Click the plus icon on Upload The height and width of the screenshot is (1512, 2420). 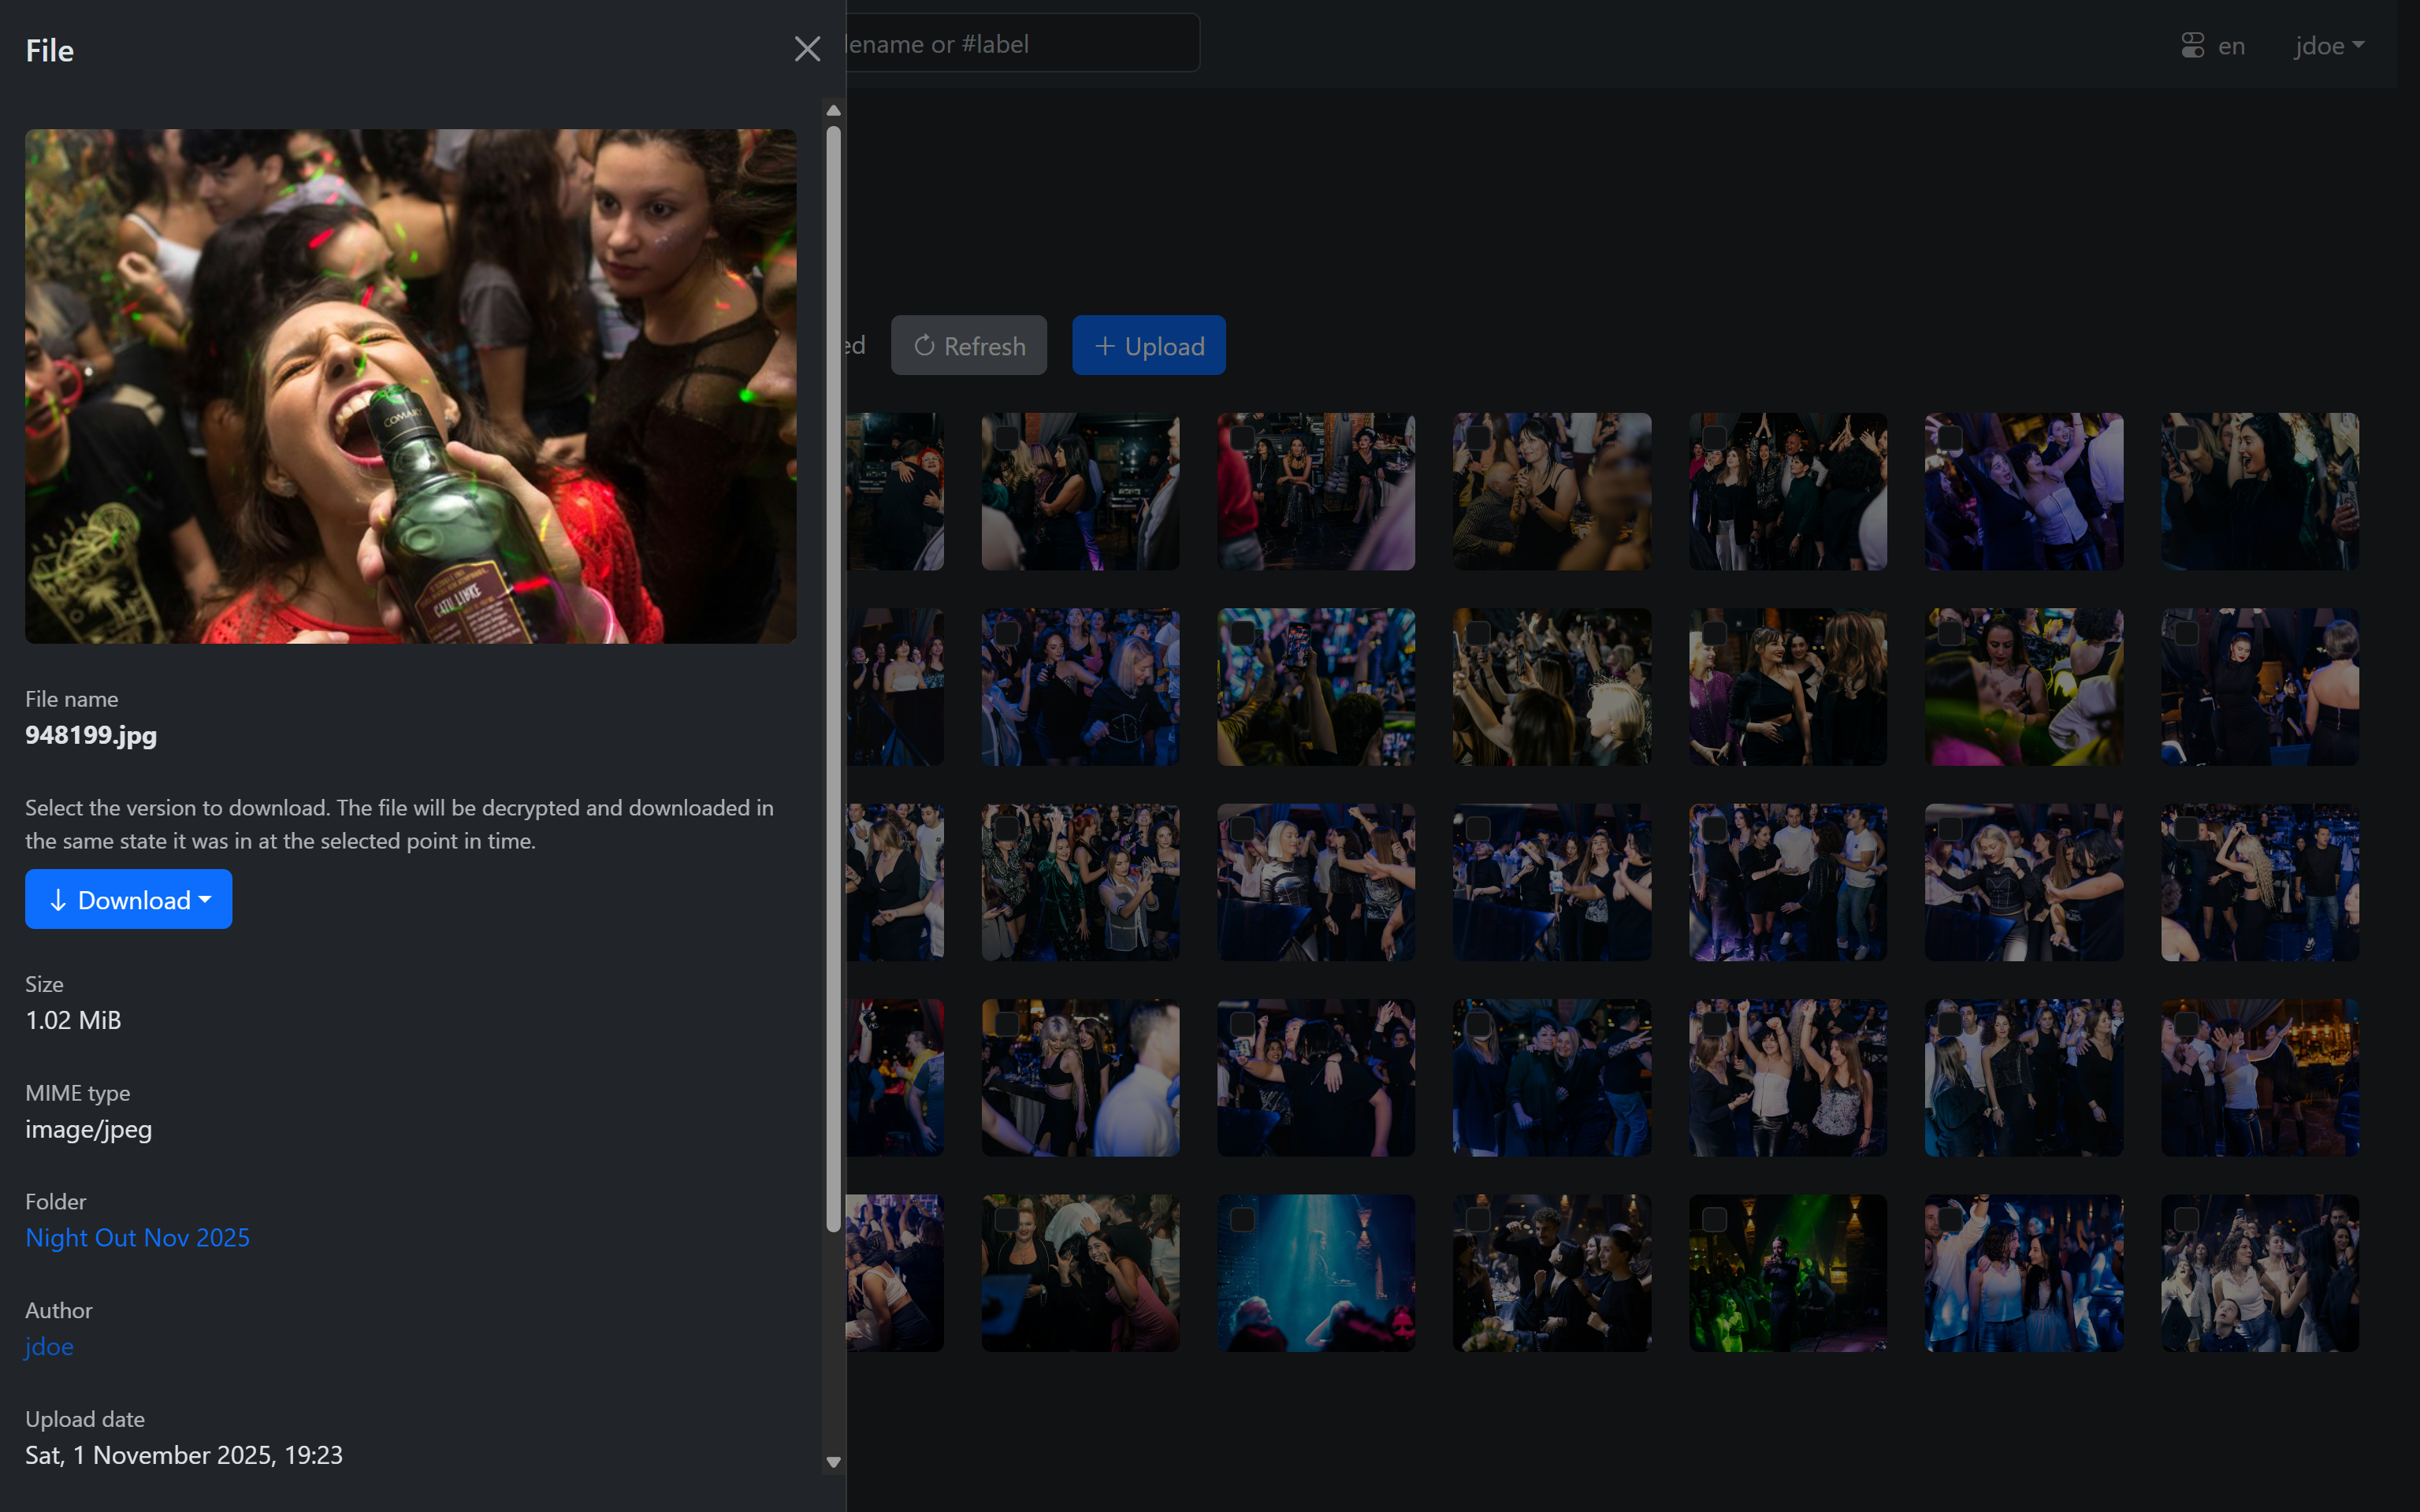1104,346
